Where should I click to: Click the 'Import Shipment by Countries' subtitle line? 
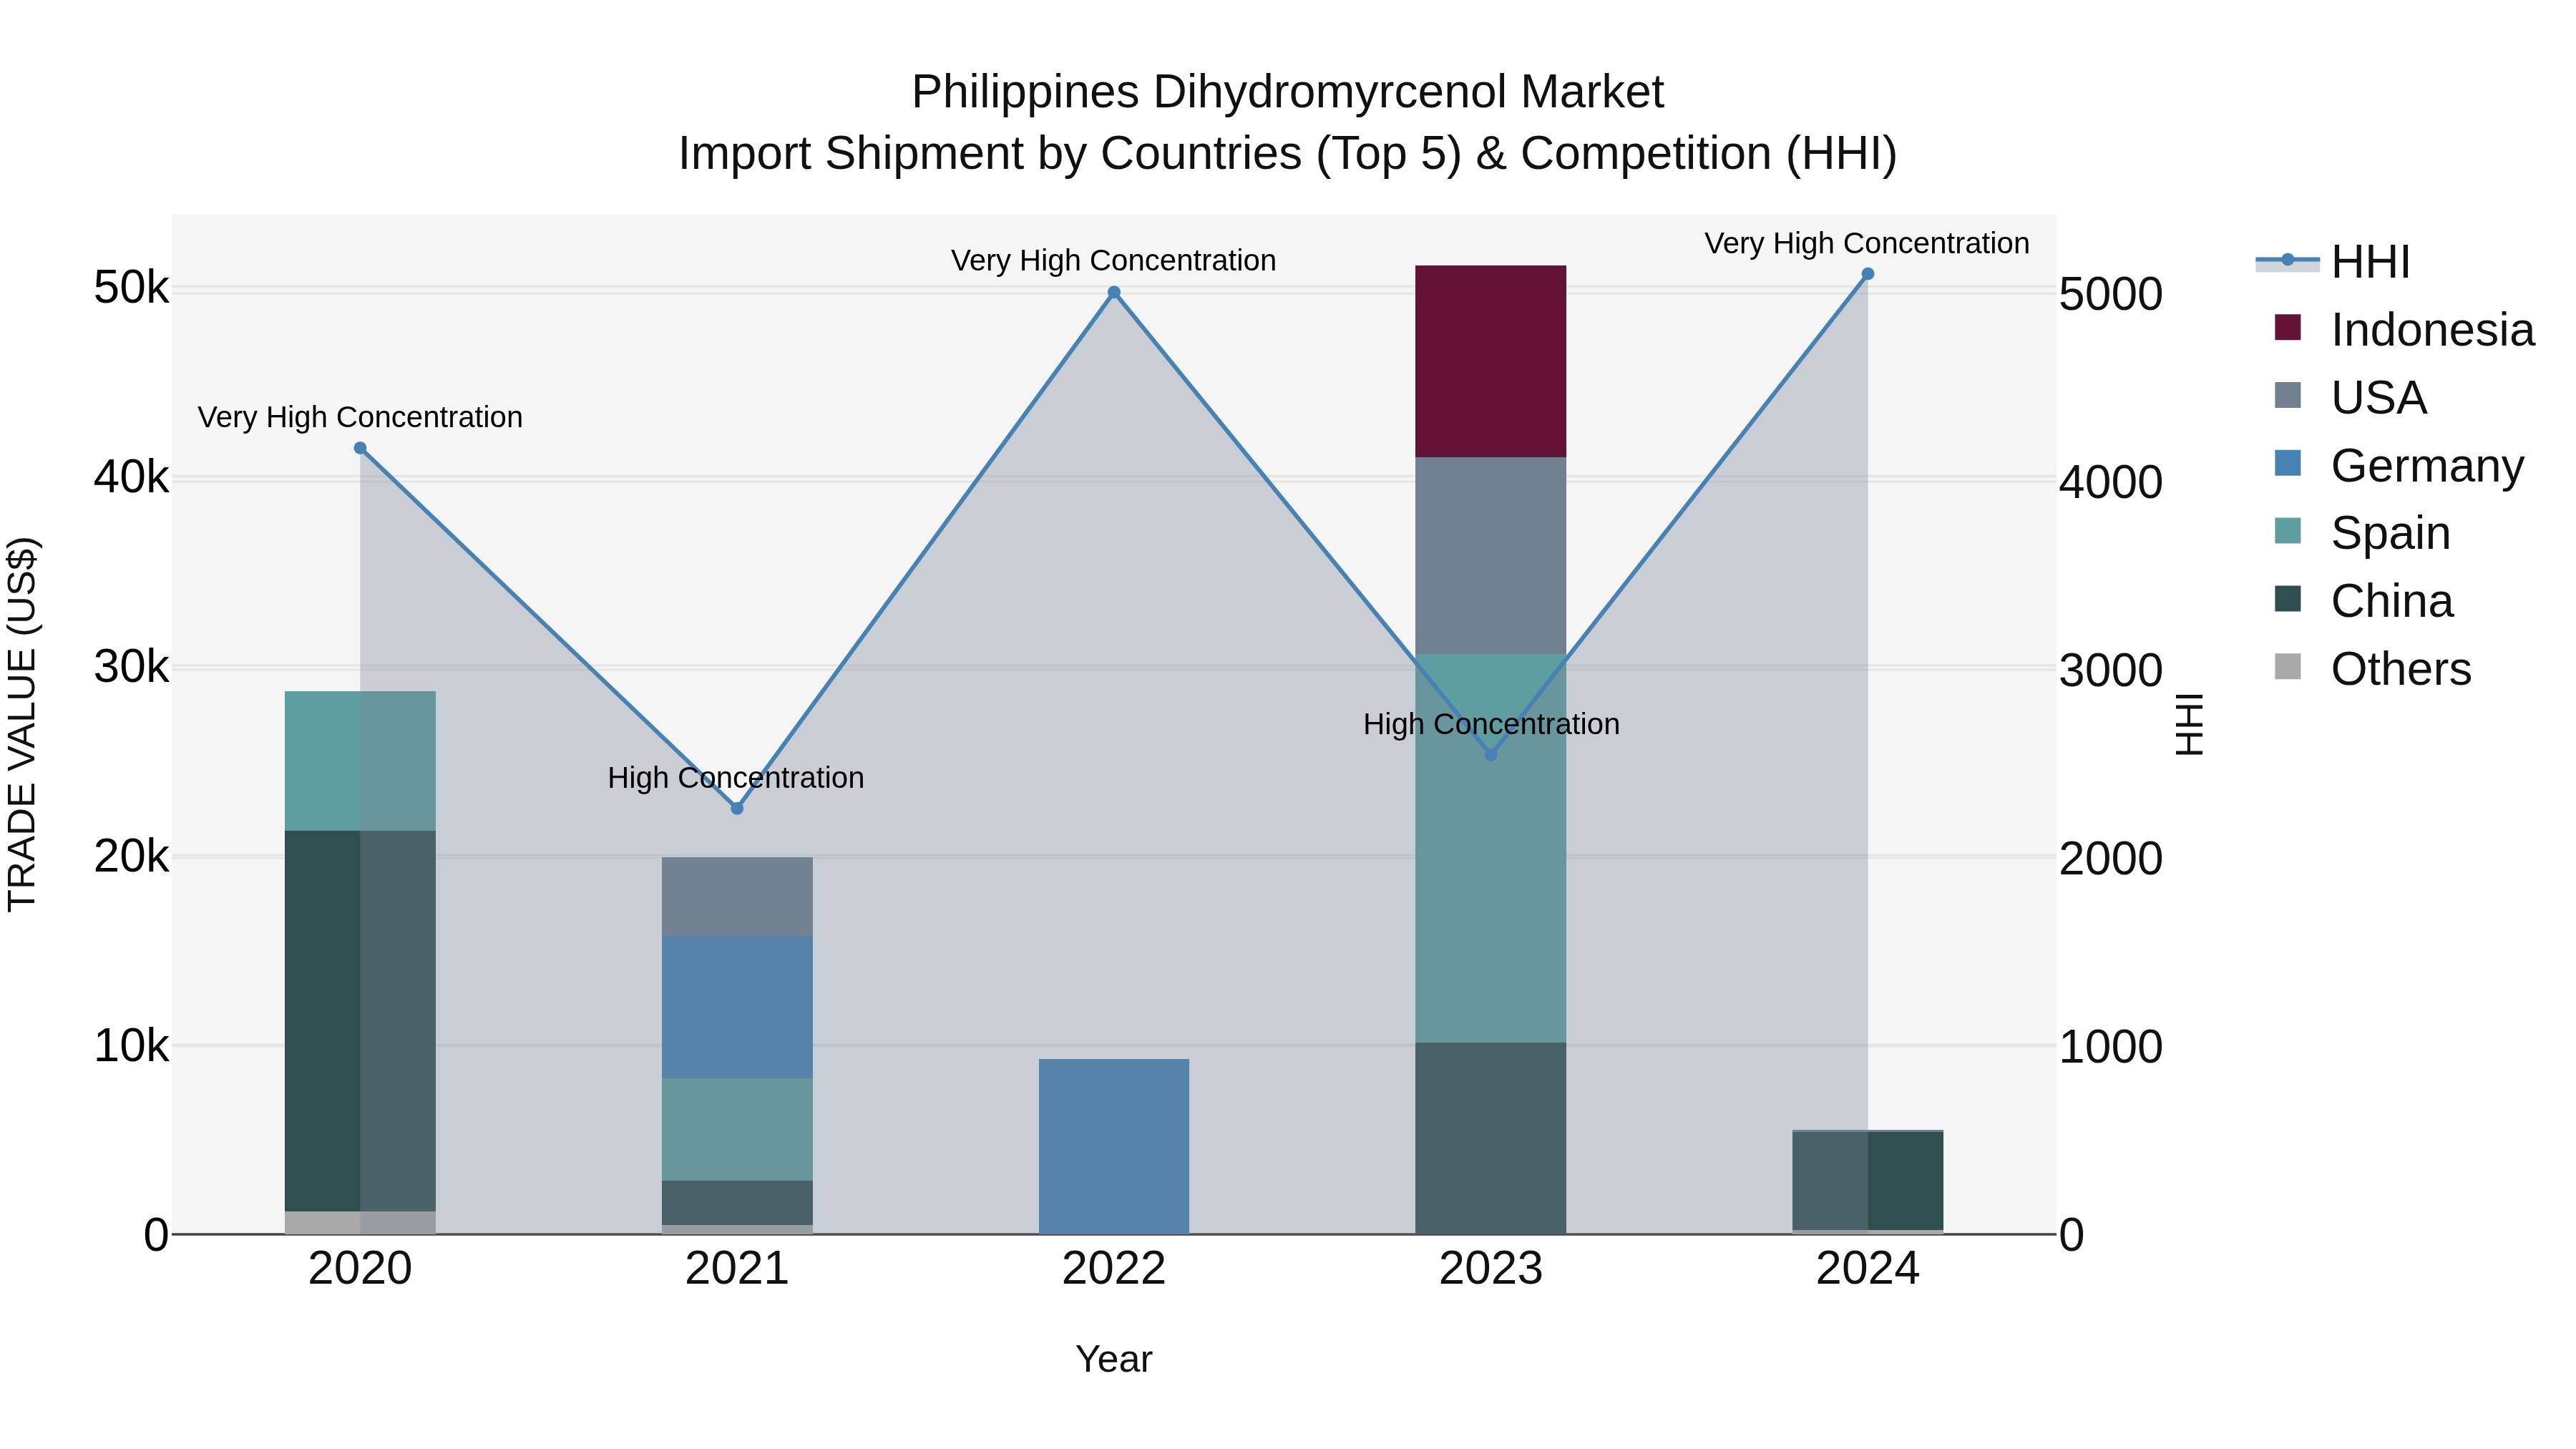click(1288, 154)
